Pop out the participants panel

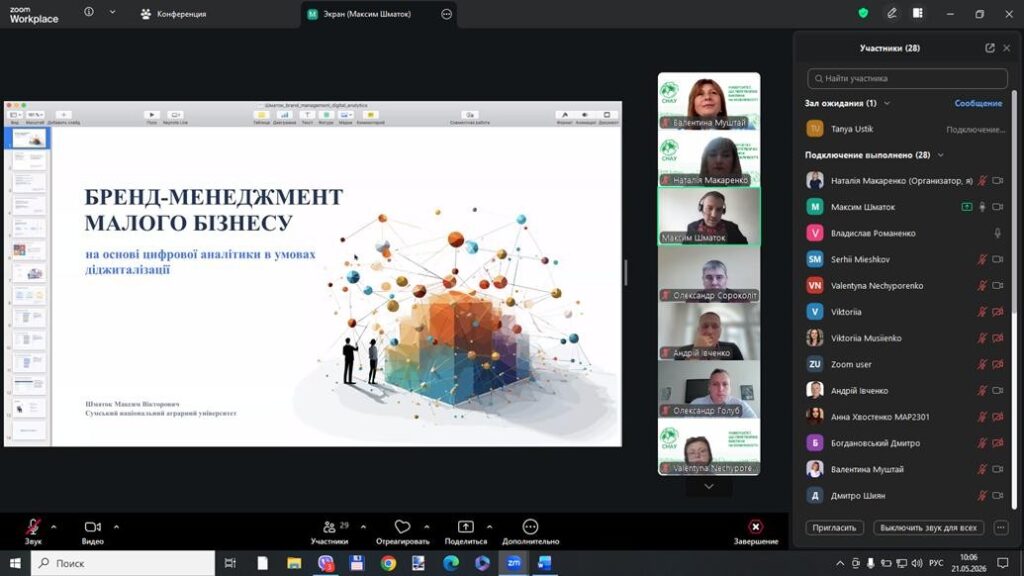[989, 48]
